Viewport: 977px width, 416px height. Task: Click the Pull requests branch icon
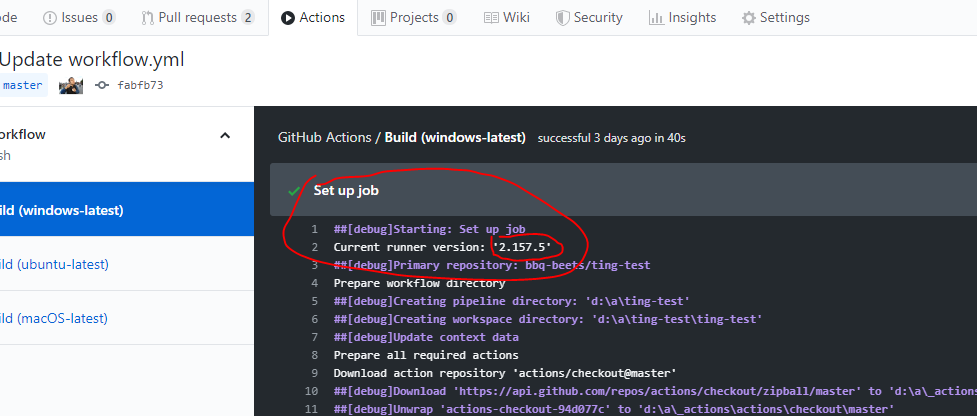click(x=148, y=18)
